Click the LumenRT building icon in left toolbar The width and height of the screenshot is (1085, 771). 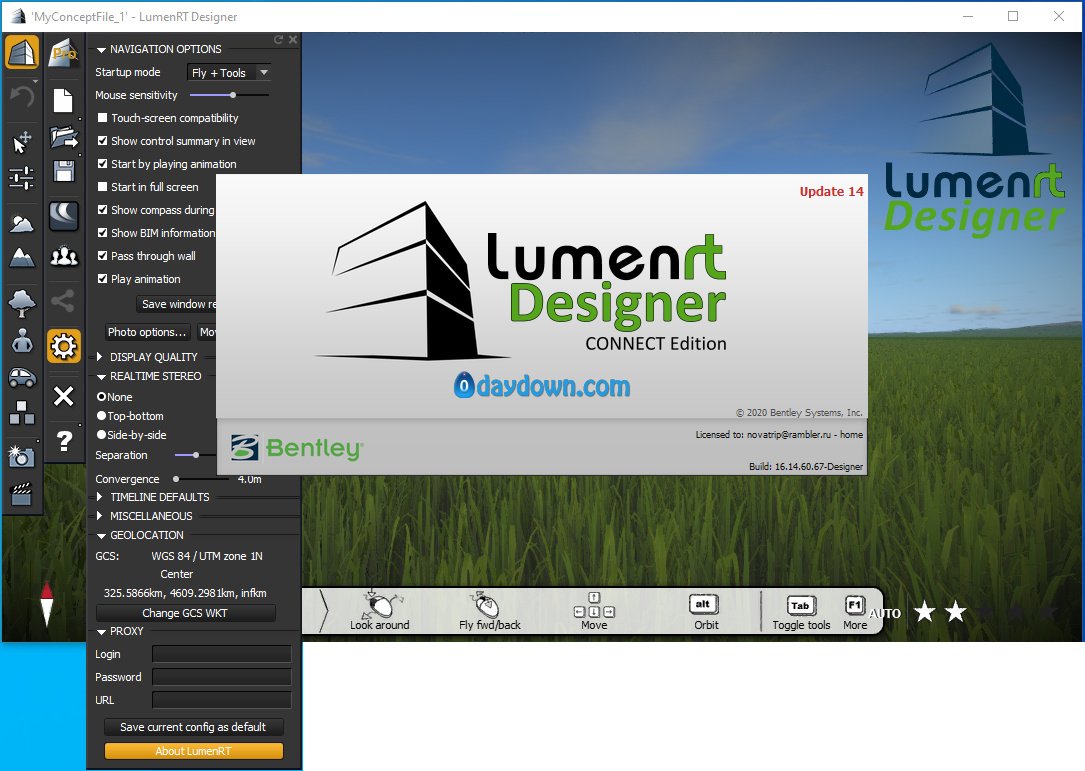pyautogui.click(x=21, y=53)
